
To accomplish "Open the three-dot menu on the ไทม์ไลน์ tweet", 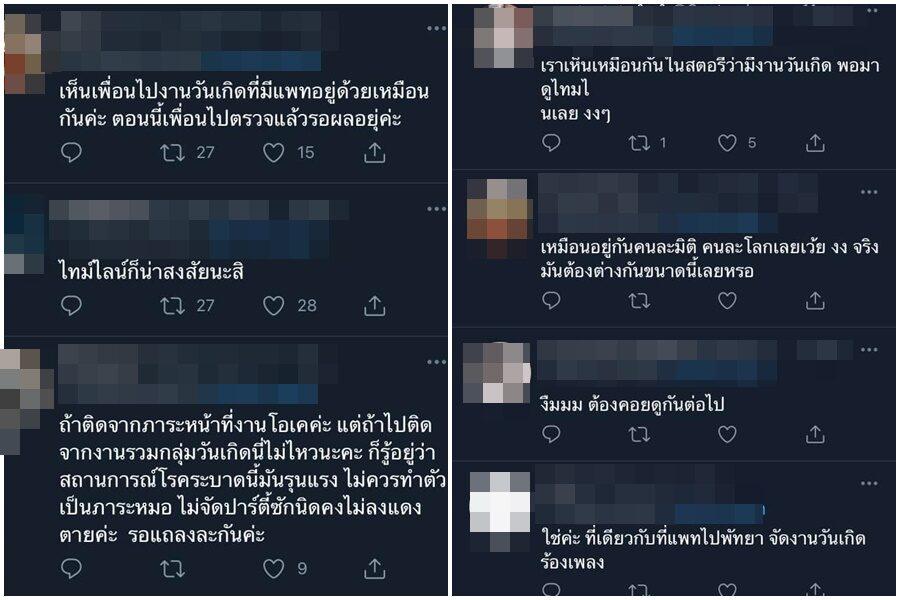I will (436, 208).
